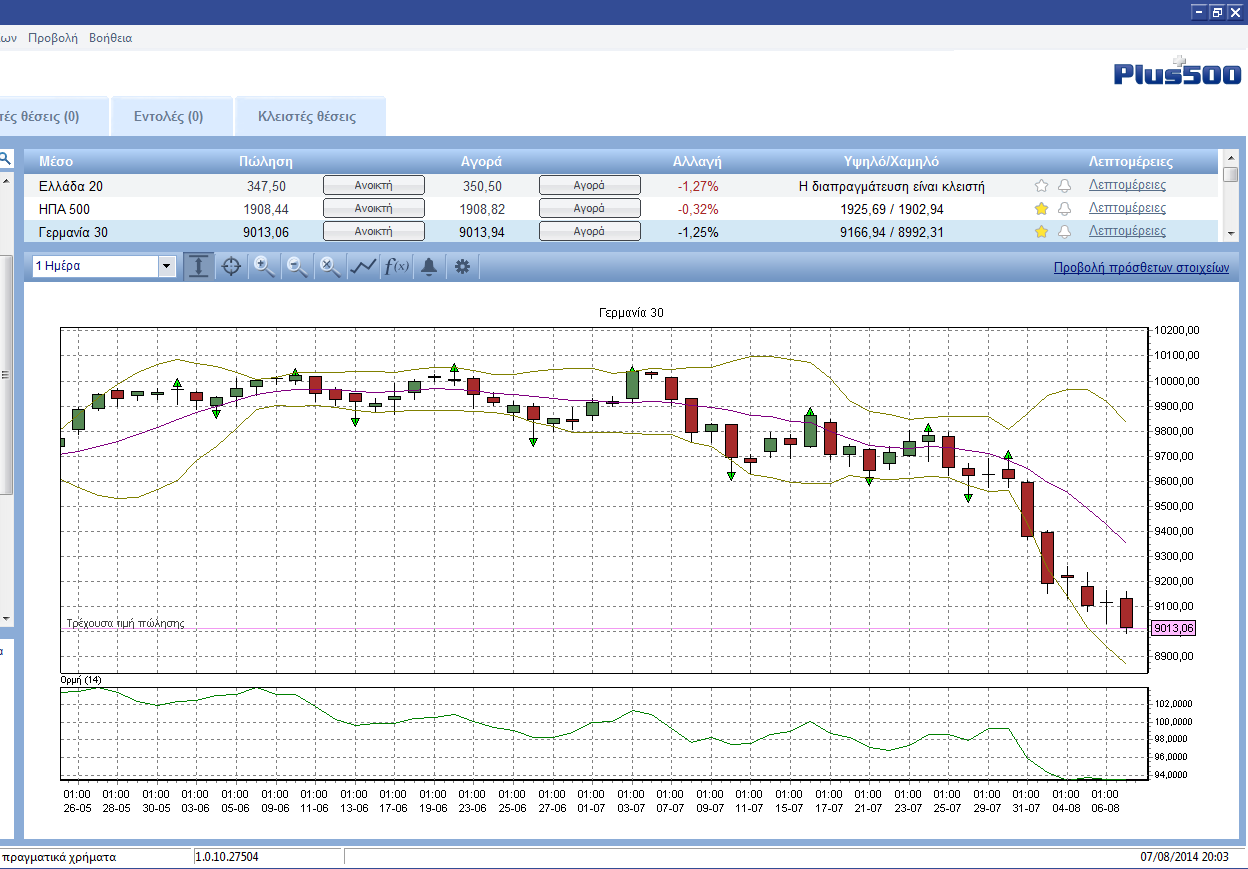Open the Βοήθεια menu
1248x869 pixels.
[x=110, y=38]
